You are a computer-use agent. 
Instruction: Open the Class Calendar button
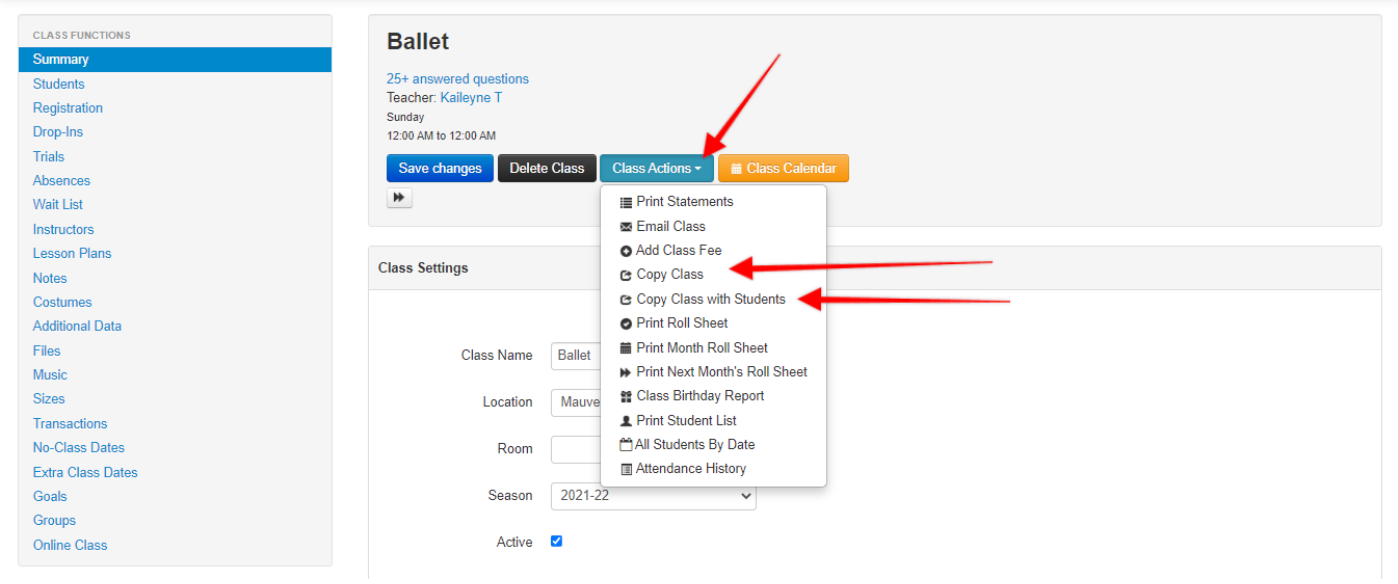coord(783,168)
